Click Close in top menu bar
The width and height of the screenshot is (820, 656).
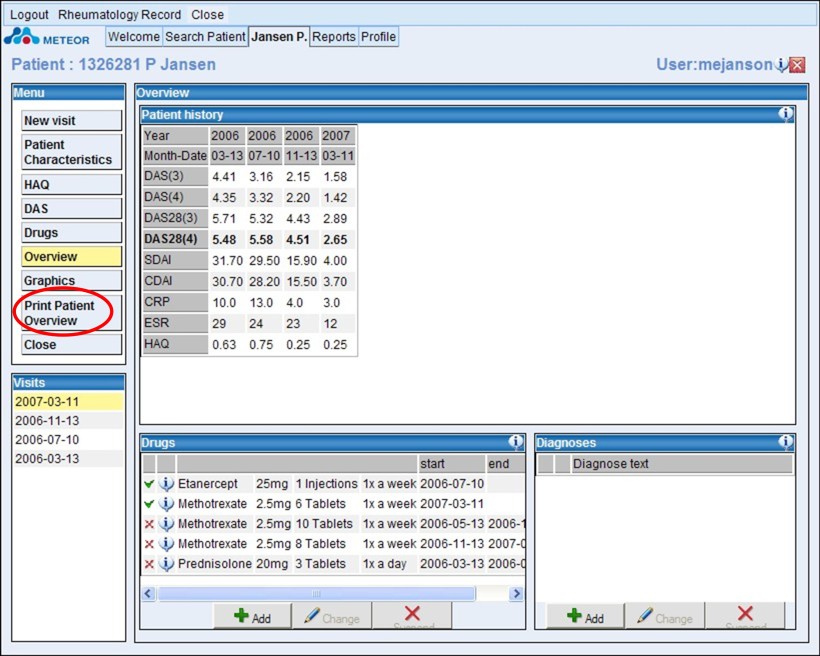pos(208,15)
